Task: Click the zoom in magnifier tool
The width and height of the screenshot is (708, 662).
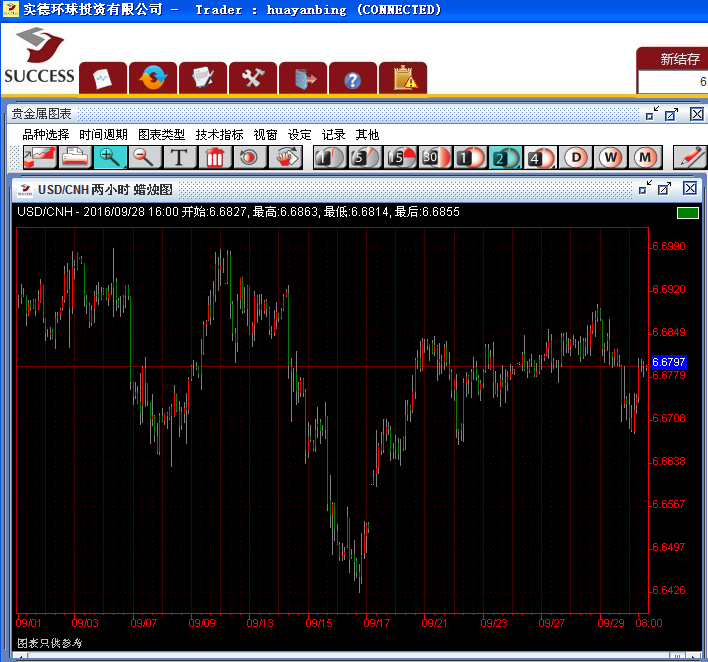Action: coord(110,157)
